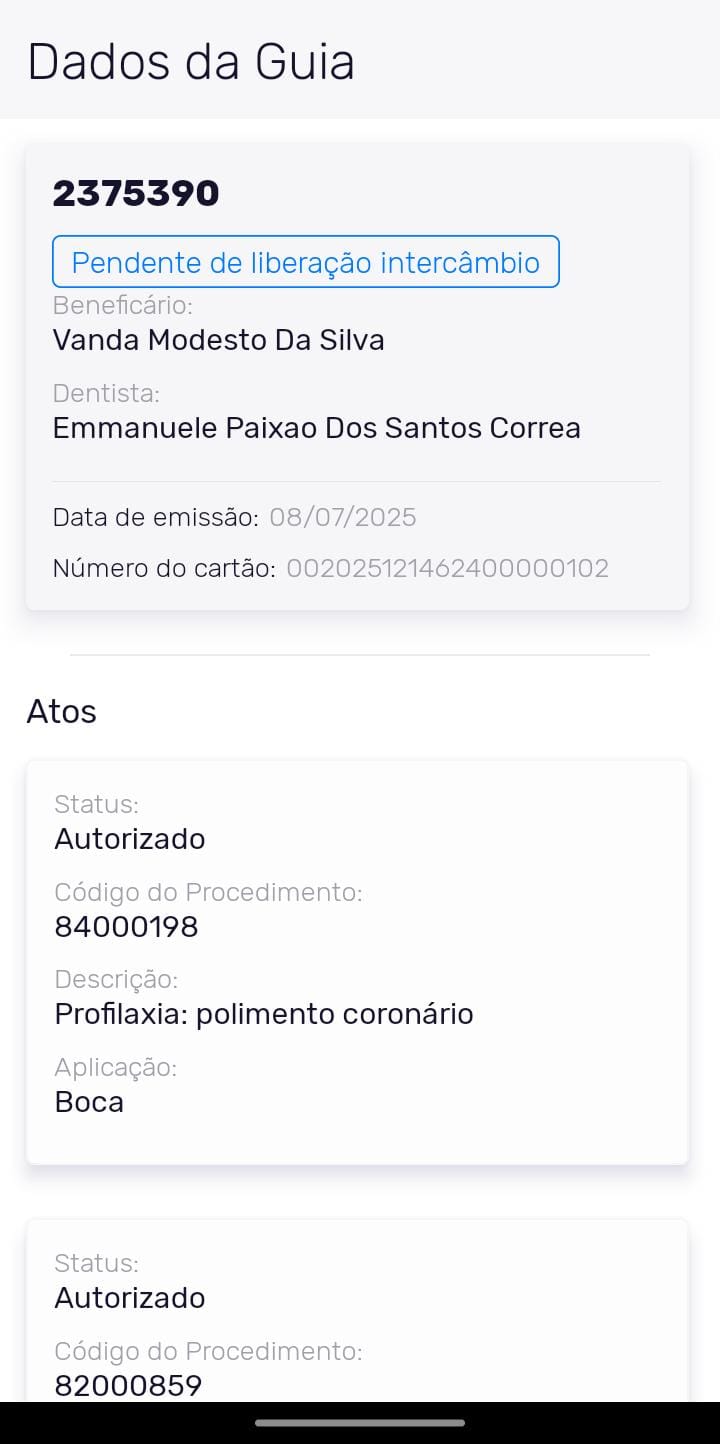
Task: Tap the "Data de emissão:" label
Action: pos(155,517)
